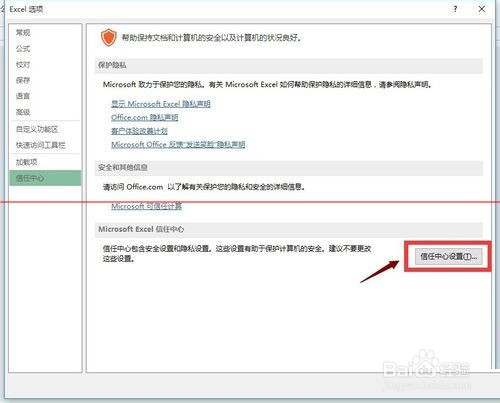Open the 客户体验改善计划 link
Viewport: 500px width, 403px height.
(139, 131)
